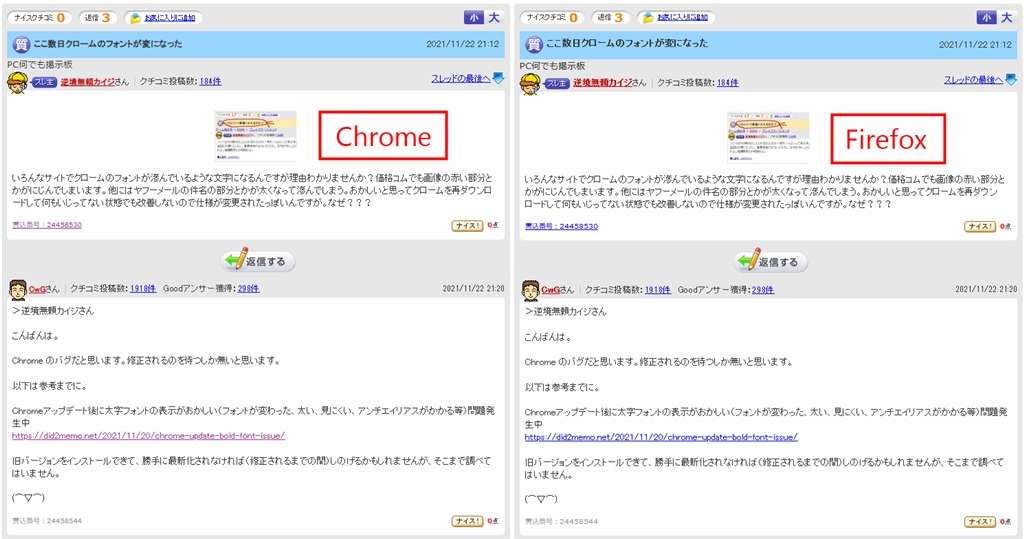Click the 質 question icon in Chrome capture
Viewport: 1024px width, 539px height.
21,44
